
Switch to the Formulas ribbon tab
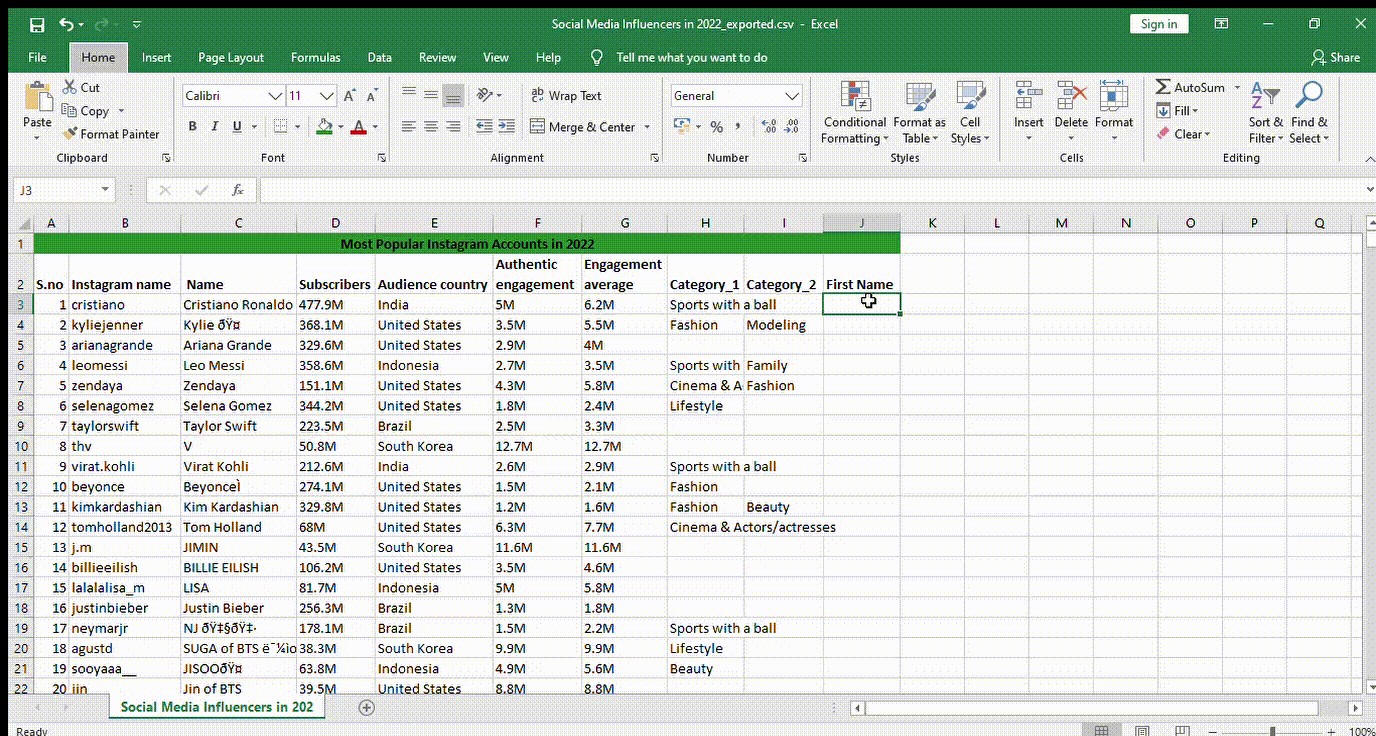[315, 58]
